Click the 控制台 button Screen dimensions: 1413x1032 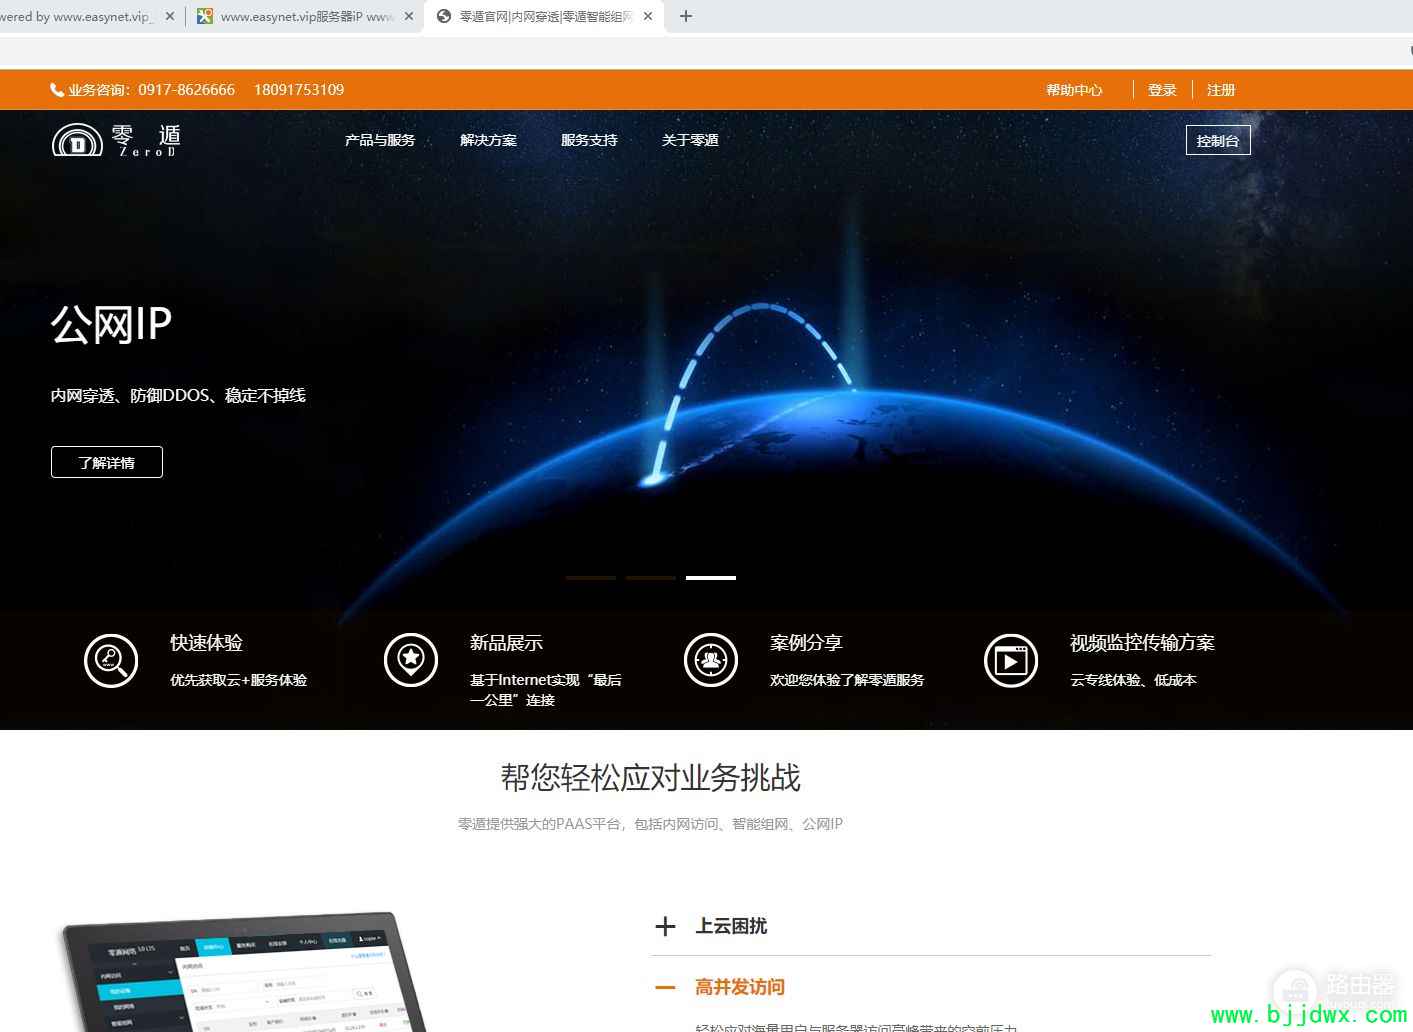point(1218,141)
